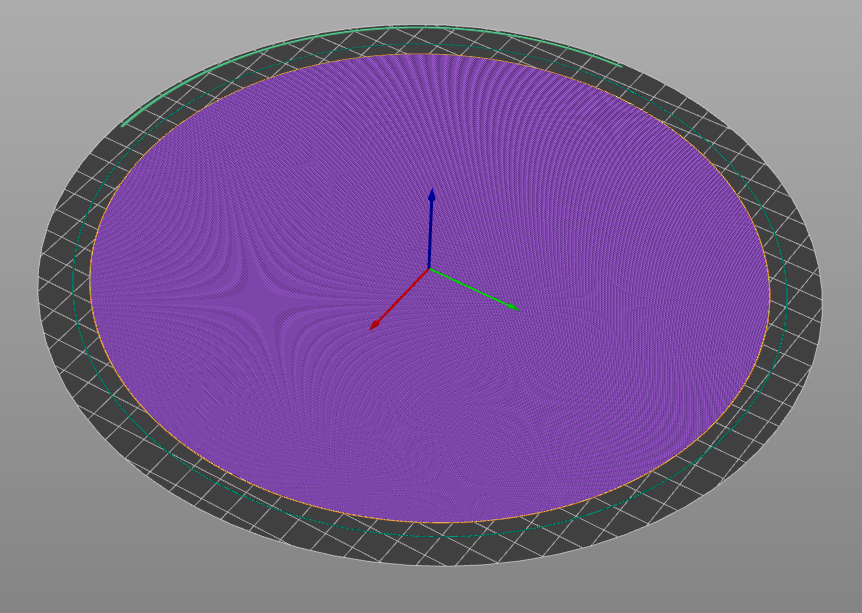862x613 pixels.
Task: Click the red X axis arrow
Action: coord(399,300)
